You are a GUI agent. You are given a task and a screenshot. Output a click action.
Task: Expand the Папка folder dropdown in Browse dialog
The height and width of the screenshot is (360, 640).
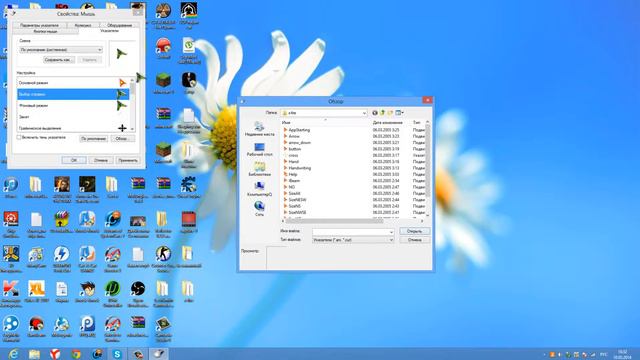[x=364, y=113]
